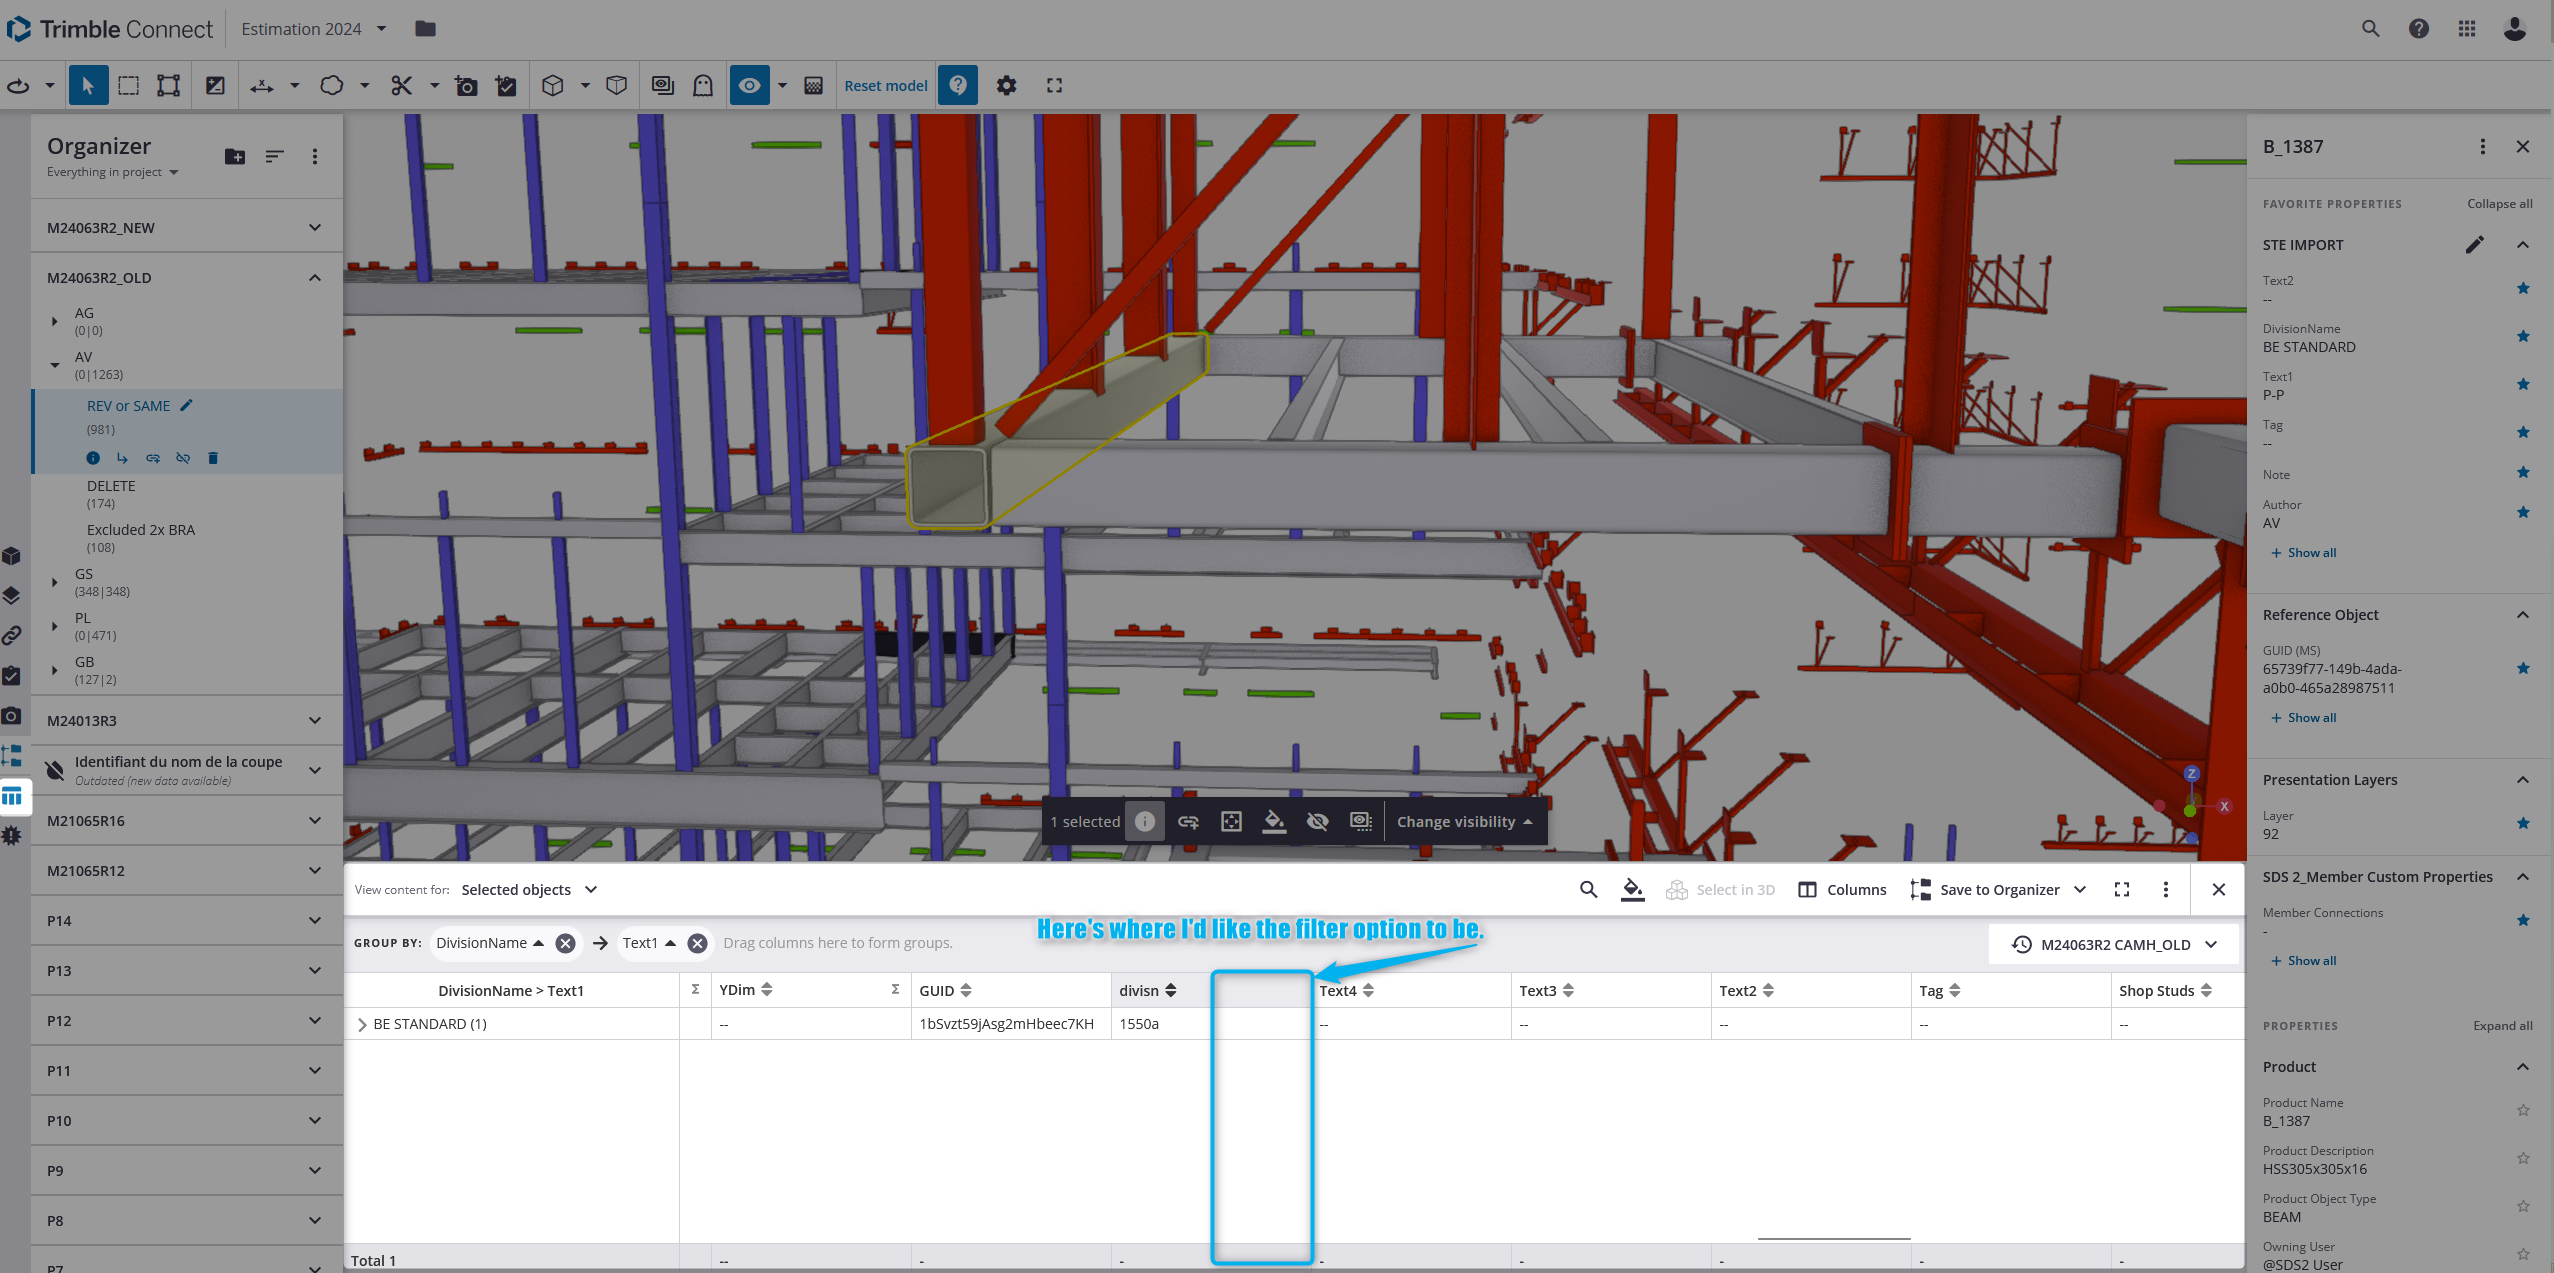Image resolution: width=2554 pixels, height=1273 pixels.
Task: Open settings gear in toolbar
Action: coord(1006,86)
